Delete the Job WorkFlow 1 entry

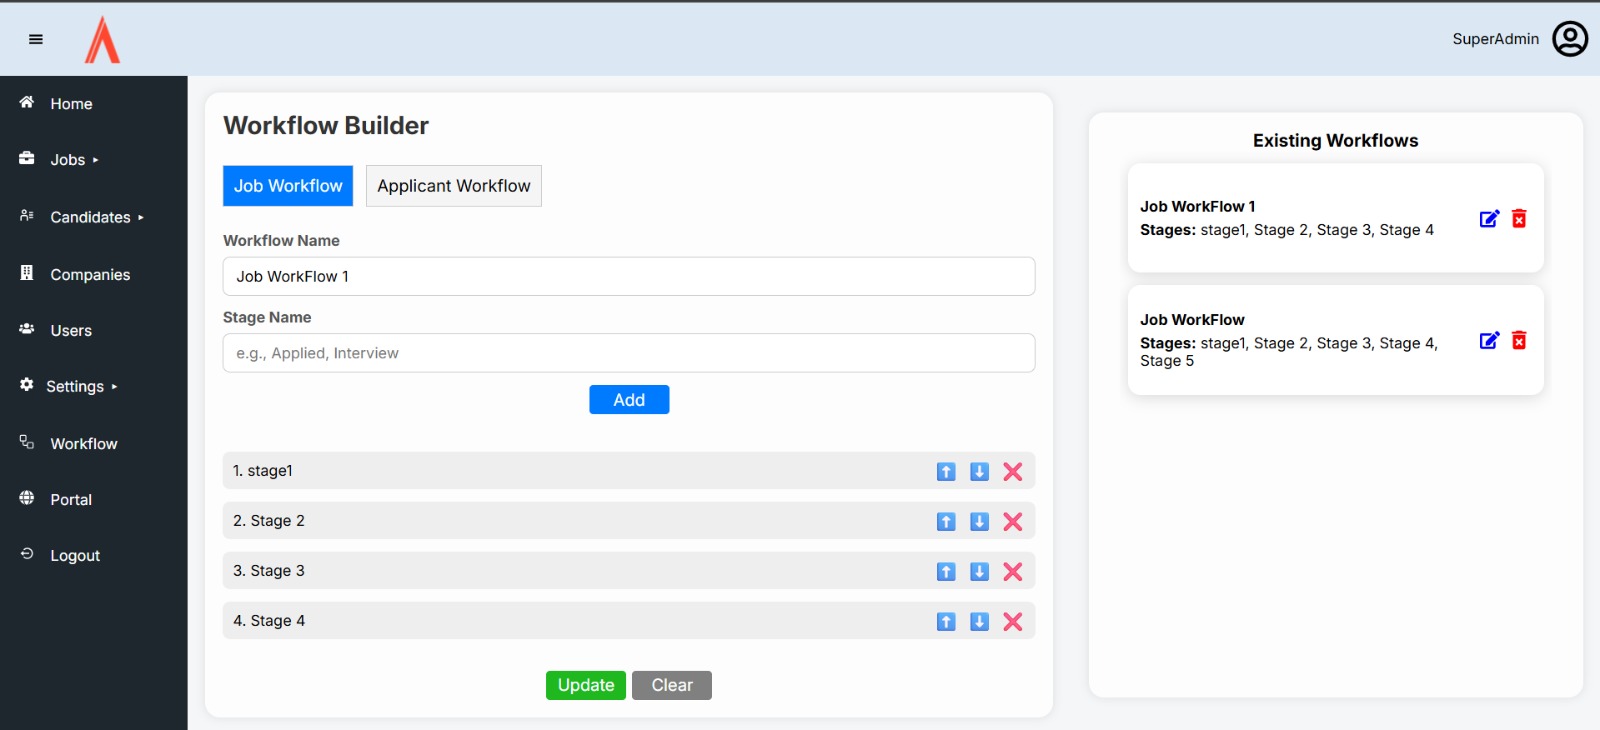[x=1519, y=219]
